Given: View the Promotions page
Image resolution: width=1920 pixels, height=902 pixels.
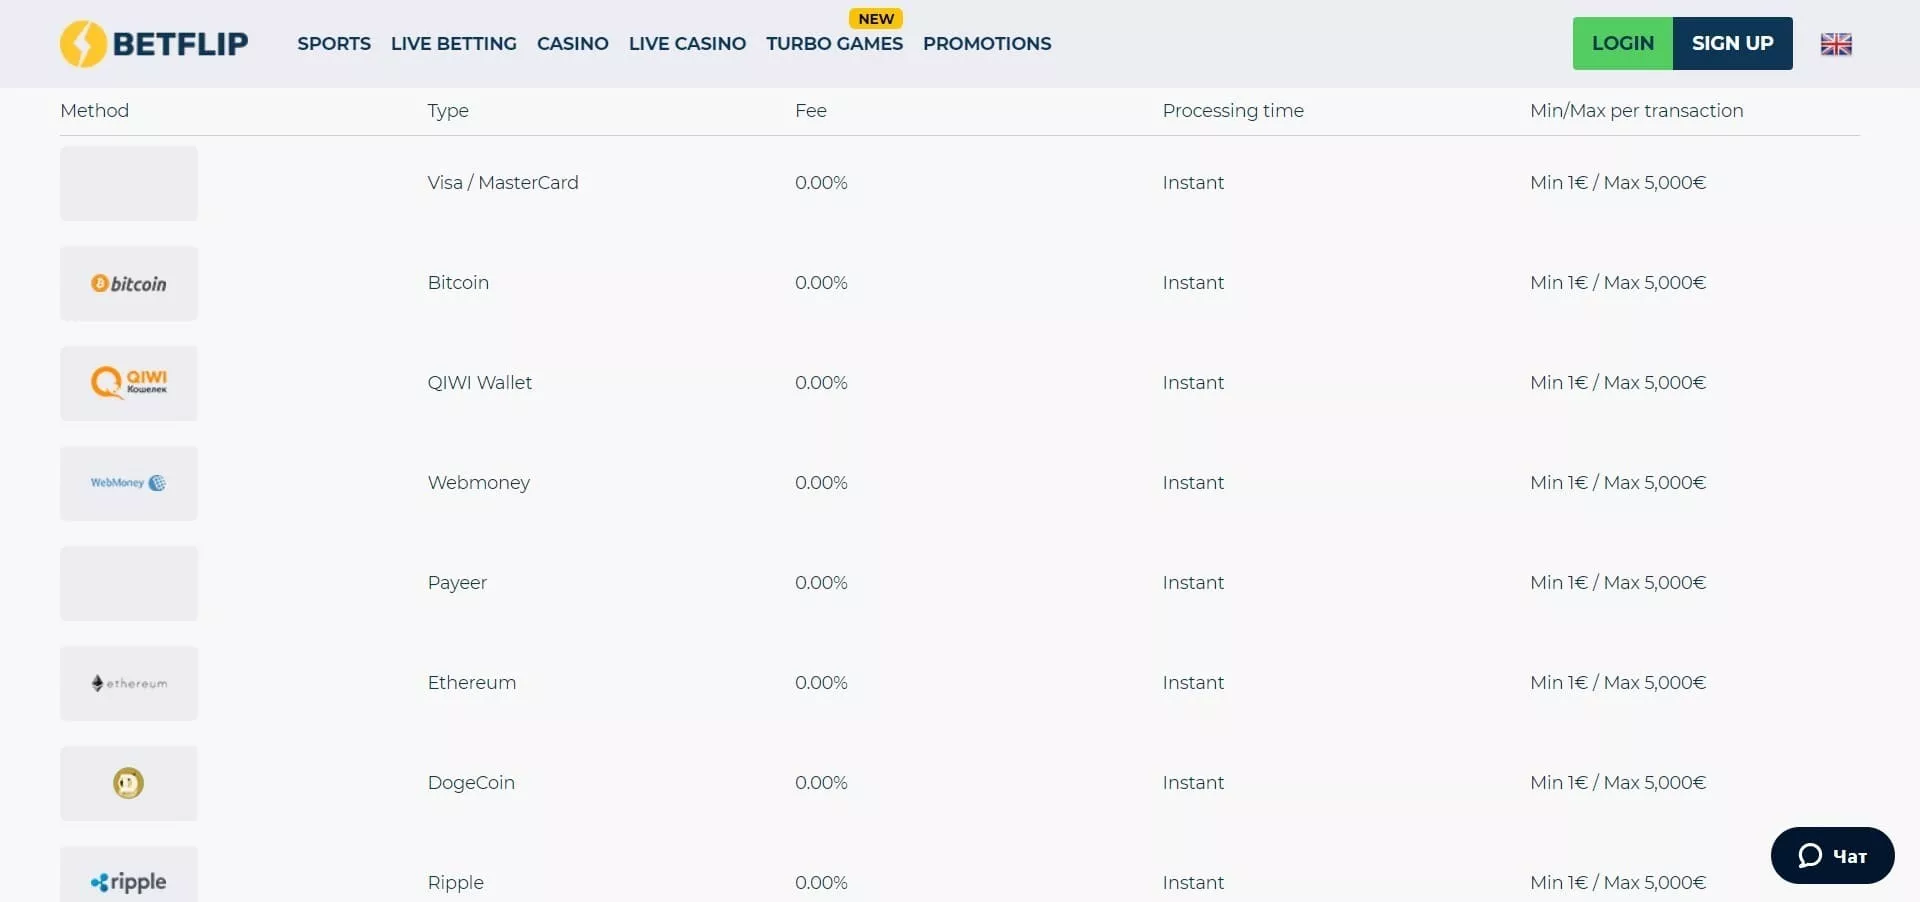Looking at the screenshot, I should pos(986,44).
